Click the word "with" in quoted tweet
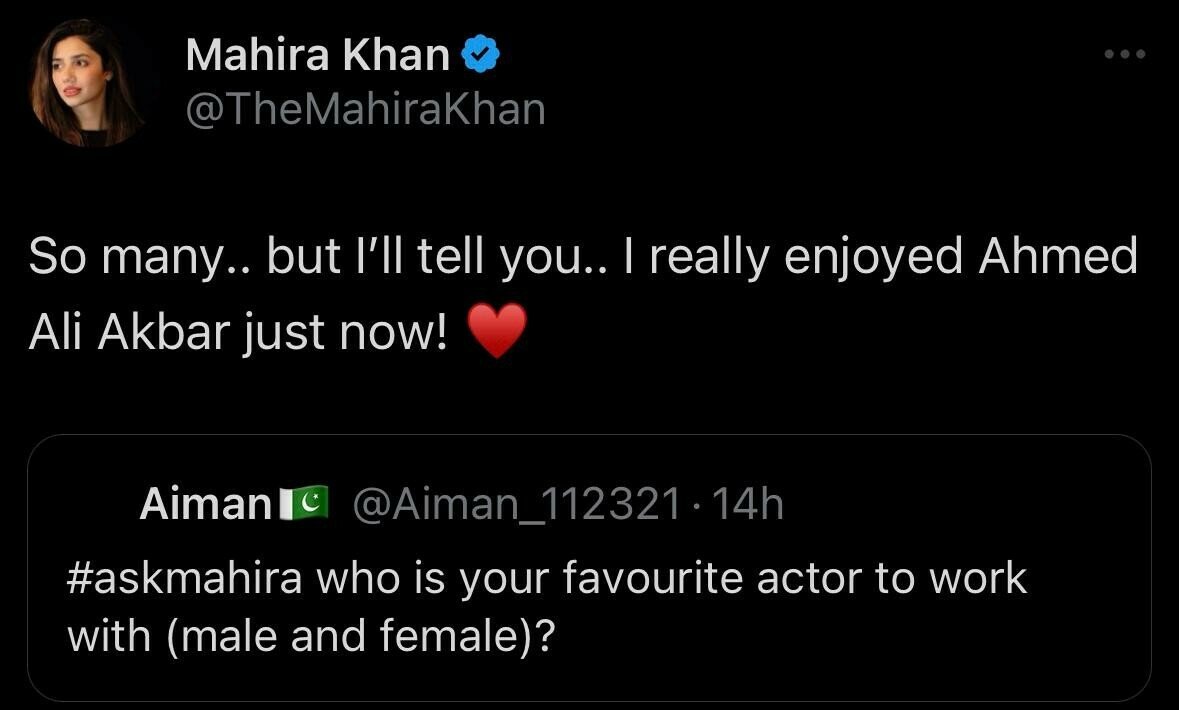 (x=108, y=636)
